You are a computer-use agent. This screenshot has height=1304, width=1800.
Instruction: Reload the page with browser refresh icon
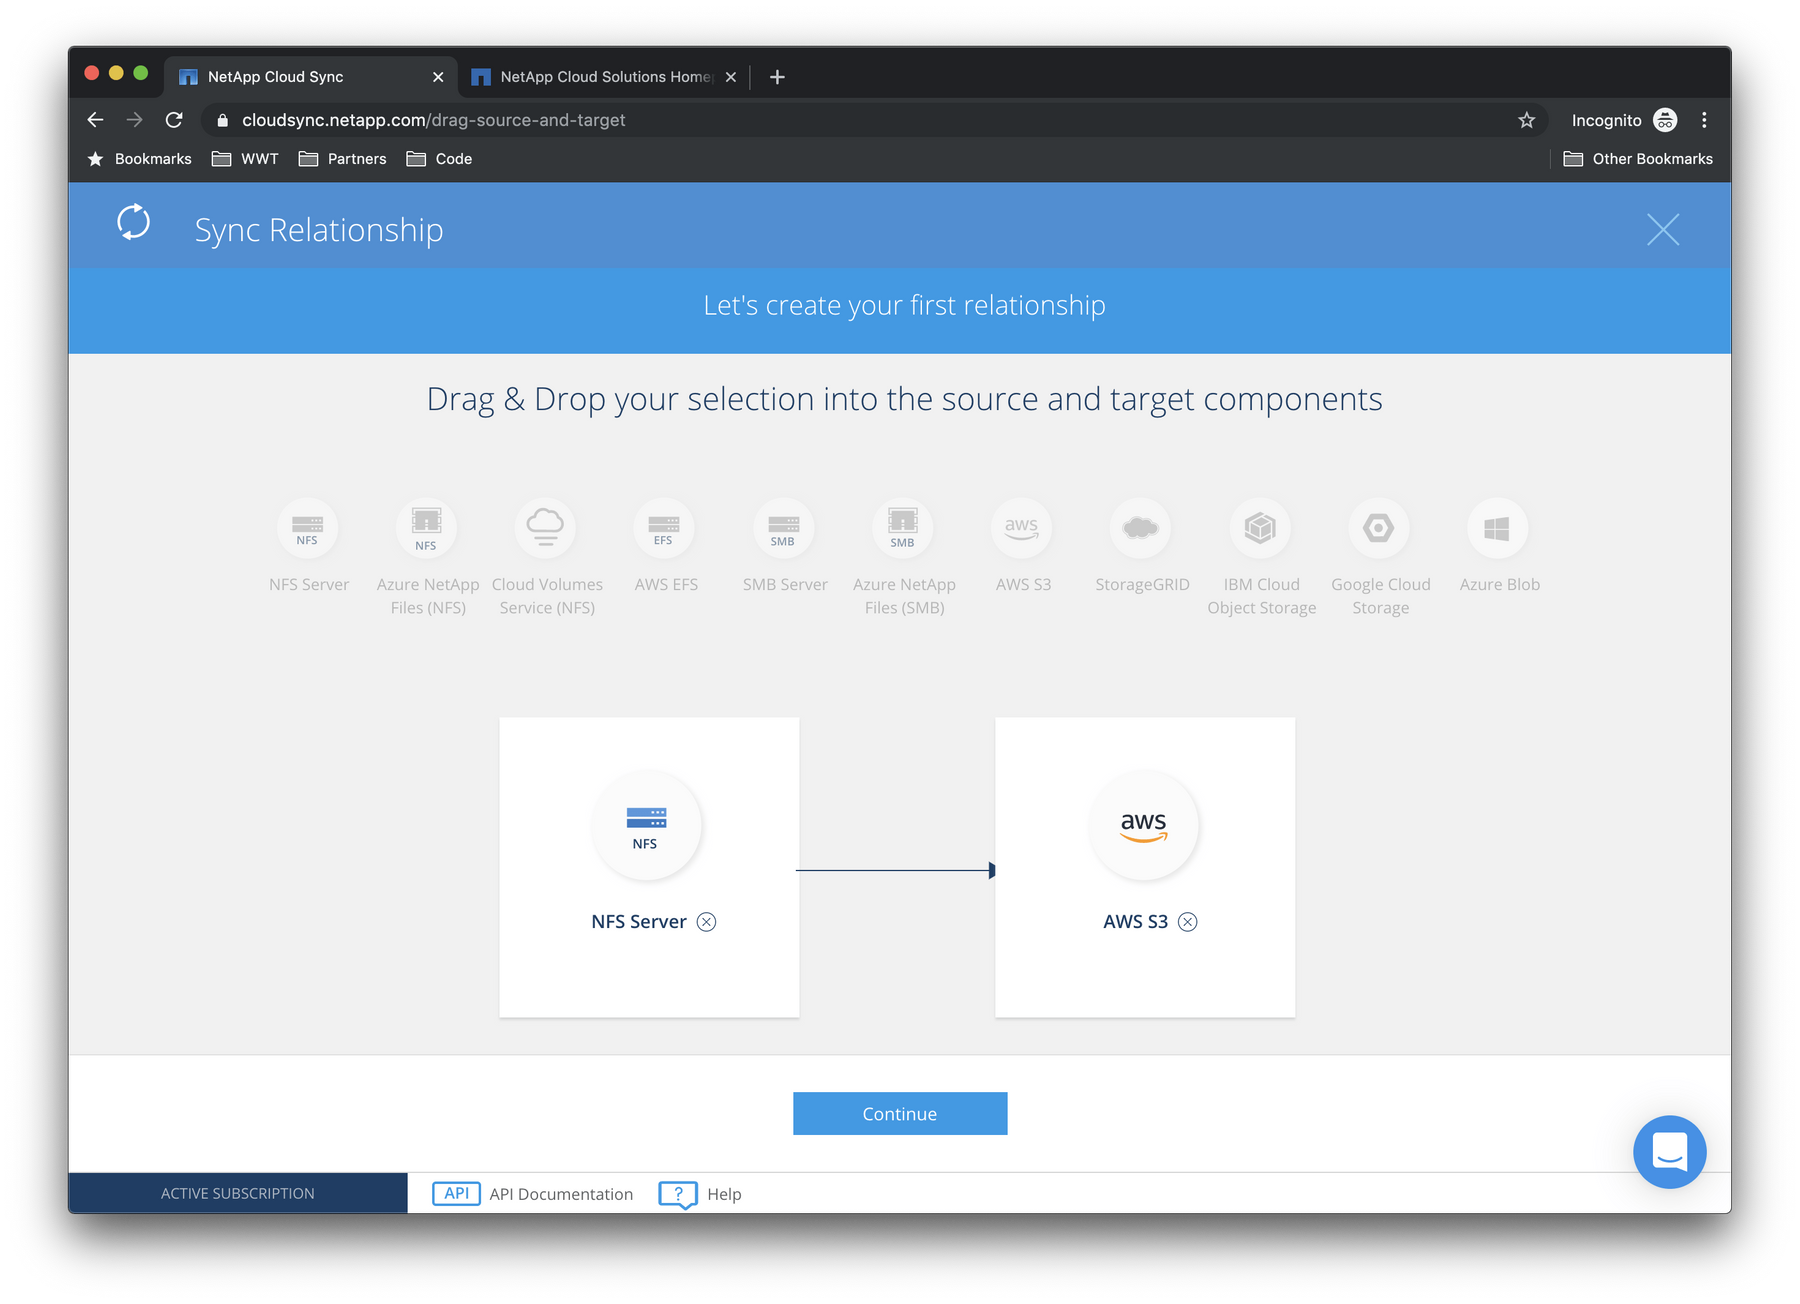[x=174, y=120]
